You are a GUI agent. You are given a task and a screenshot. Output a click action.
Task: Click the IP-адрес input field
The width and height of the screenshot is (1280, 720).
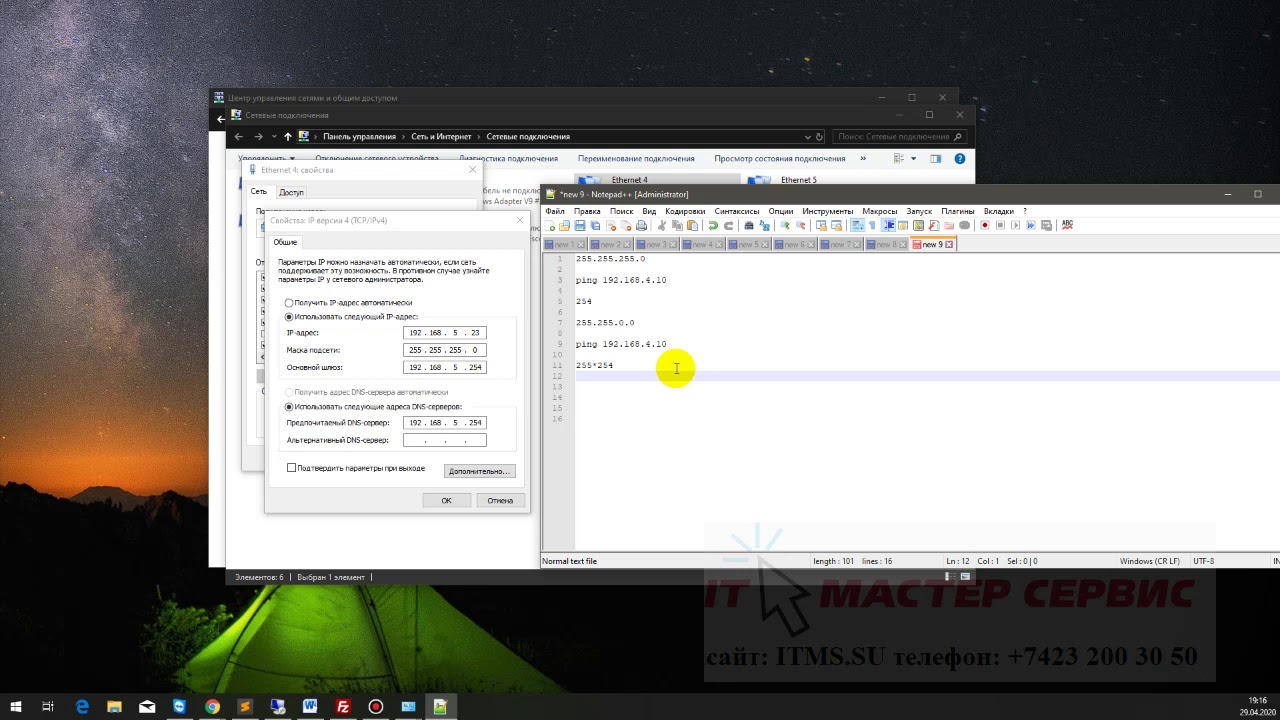(444, 332)
